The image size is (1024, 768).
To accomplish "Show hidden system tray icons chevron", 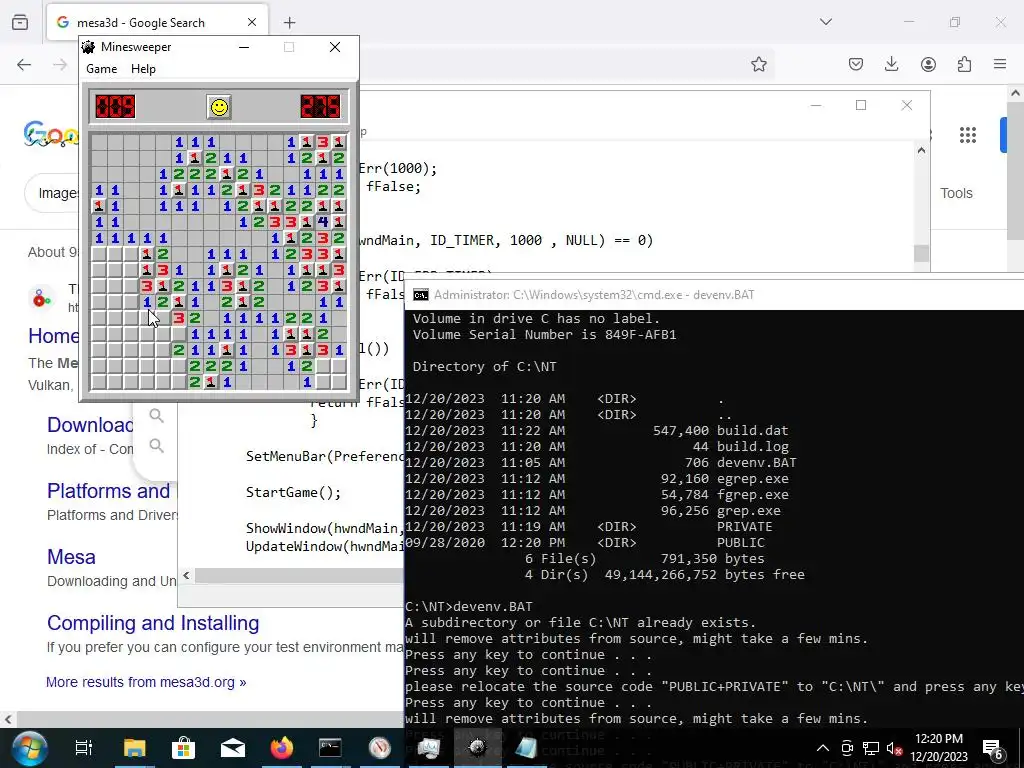I will click(x=823, y=748).
